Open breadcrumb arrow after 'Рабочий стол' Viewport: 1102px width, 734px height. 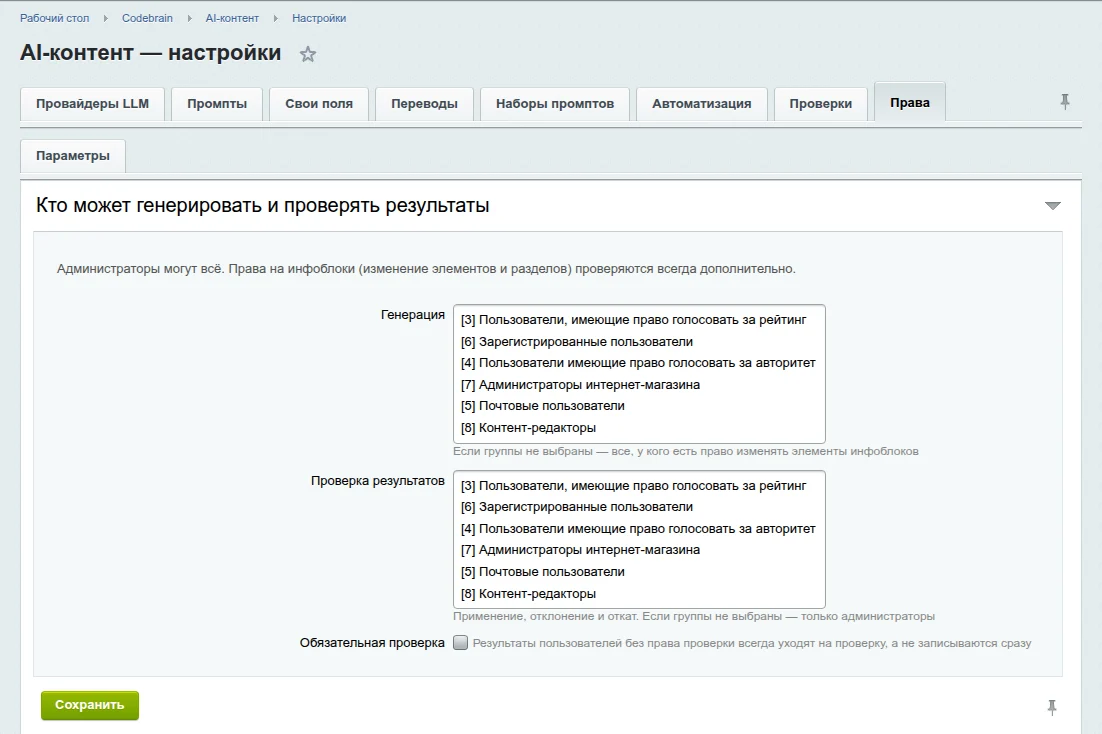pyautogui.click(x=105, y=18)
